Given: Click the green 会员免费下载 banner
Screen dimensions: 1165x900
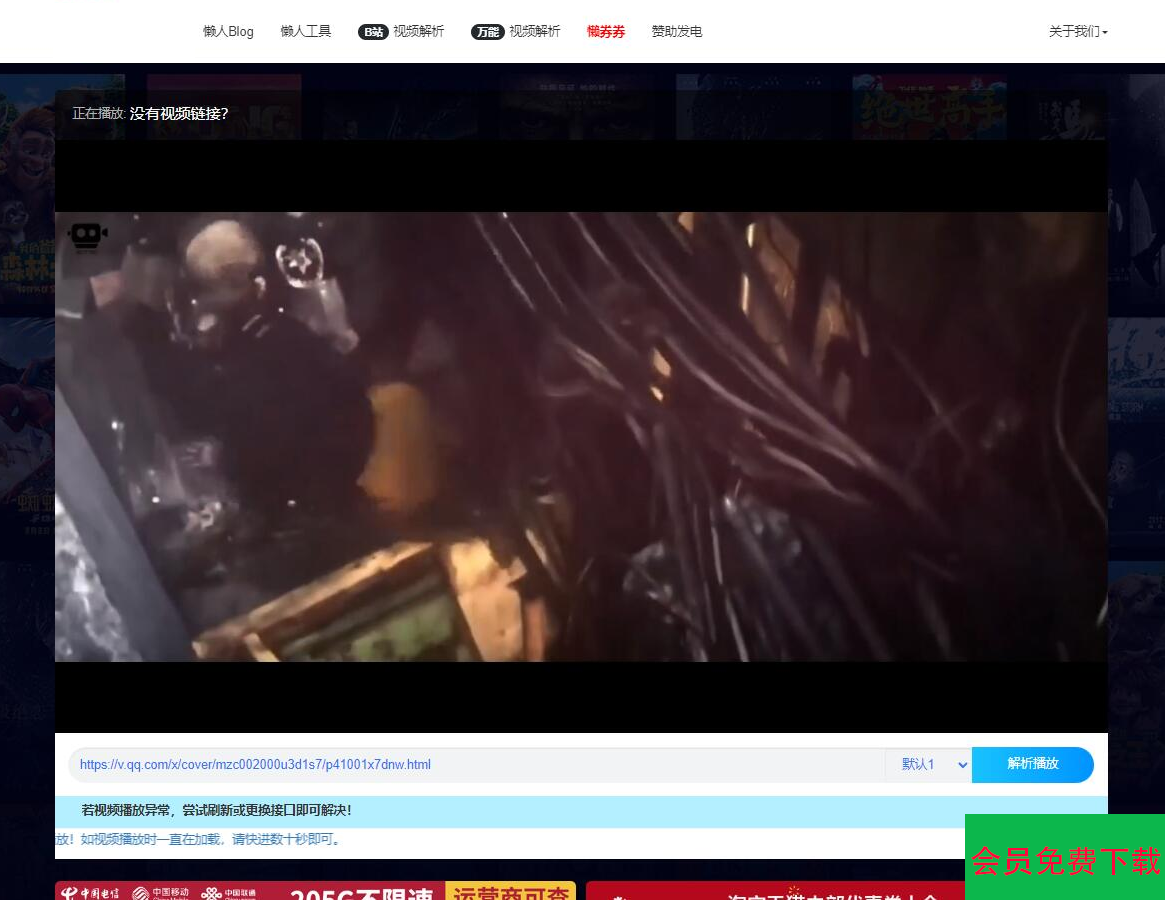Looking at the screenshot, I should point(1065,858).
